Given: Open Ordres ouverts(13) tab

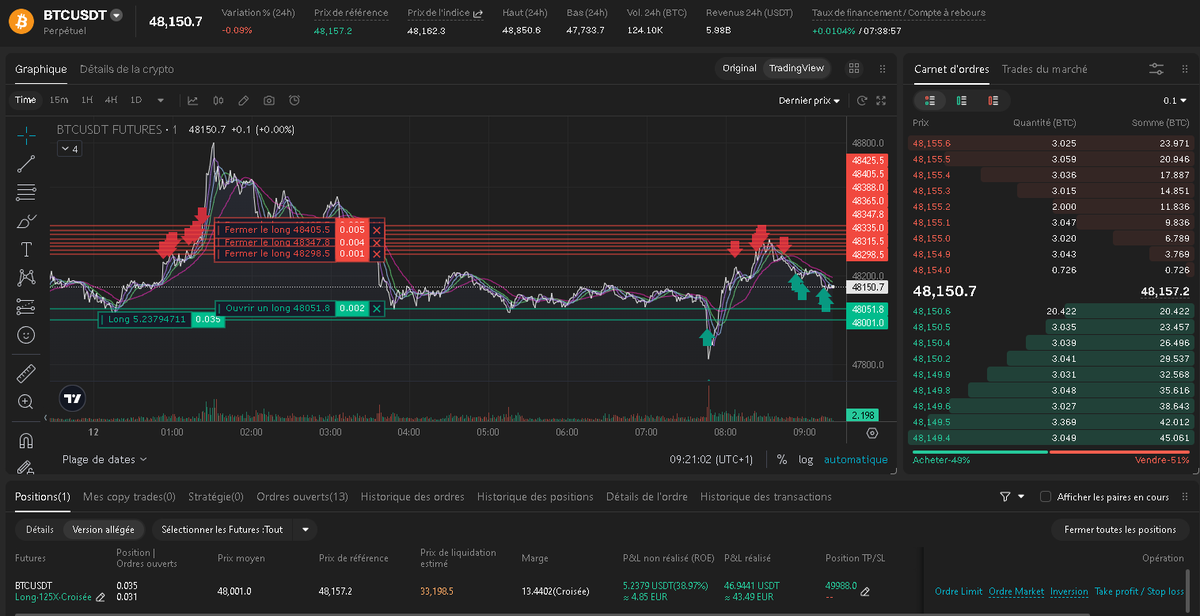Looking at the screenshot, I should [x=303, y=497].
